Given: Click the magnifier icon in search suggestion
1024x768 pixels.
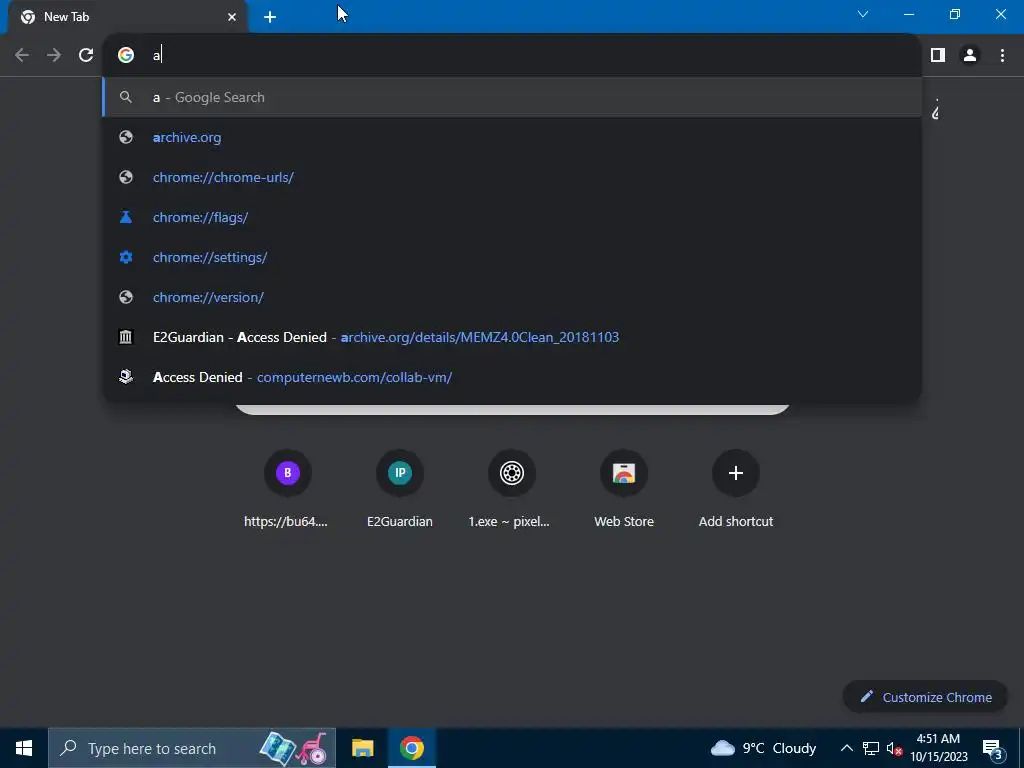Looking at the screenshot, I should [x=126, y=97].
